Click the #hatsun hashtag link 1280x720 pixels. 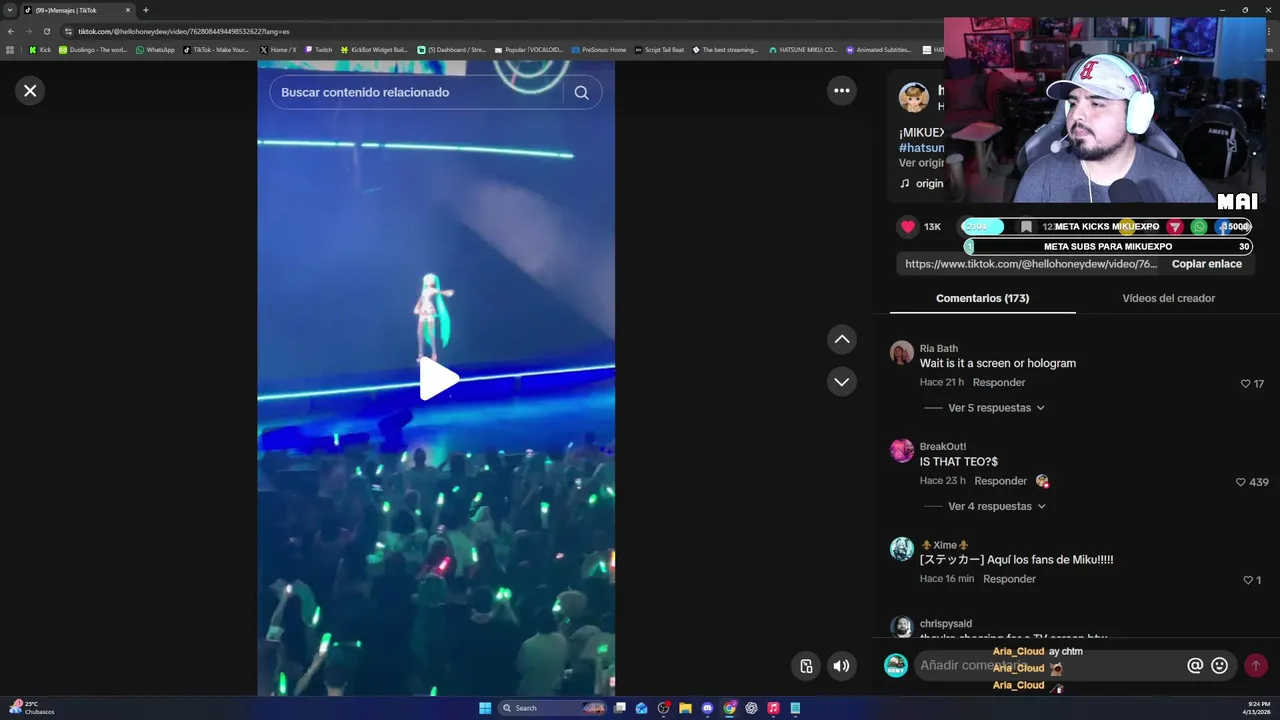click(921, 148)
